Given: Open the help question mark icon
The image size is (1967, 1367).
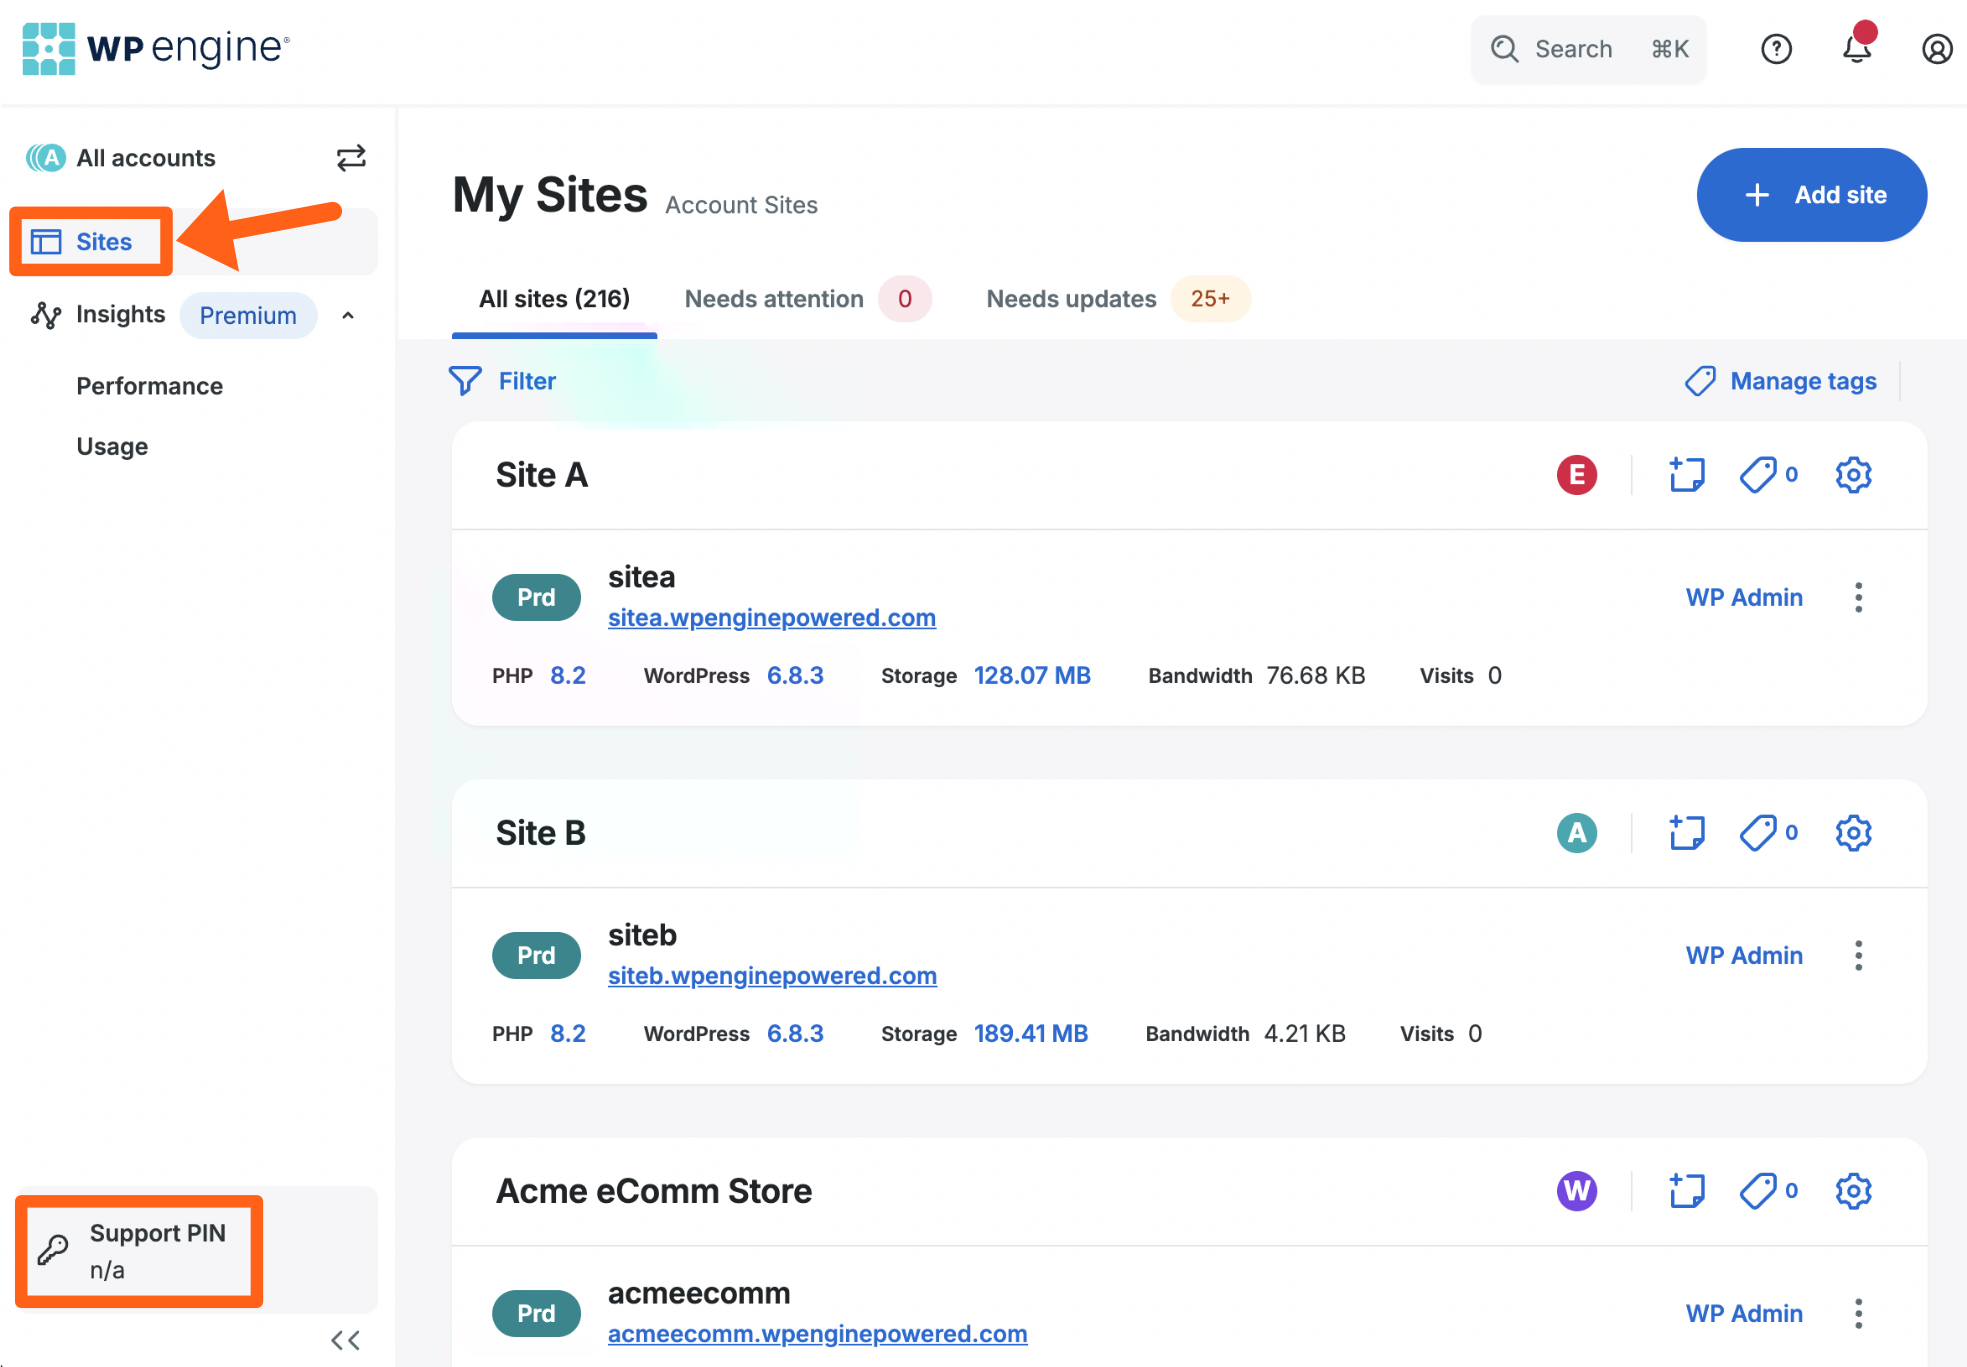Looking at the screenshot, I should coord(1776,49).
